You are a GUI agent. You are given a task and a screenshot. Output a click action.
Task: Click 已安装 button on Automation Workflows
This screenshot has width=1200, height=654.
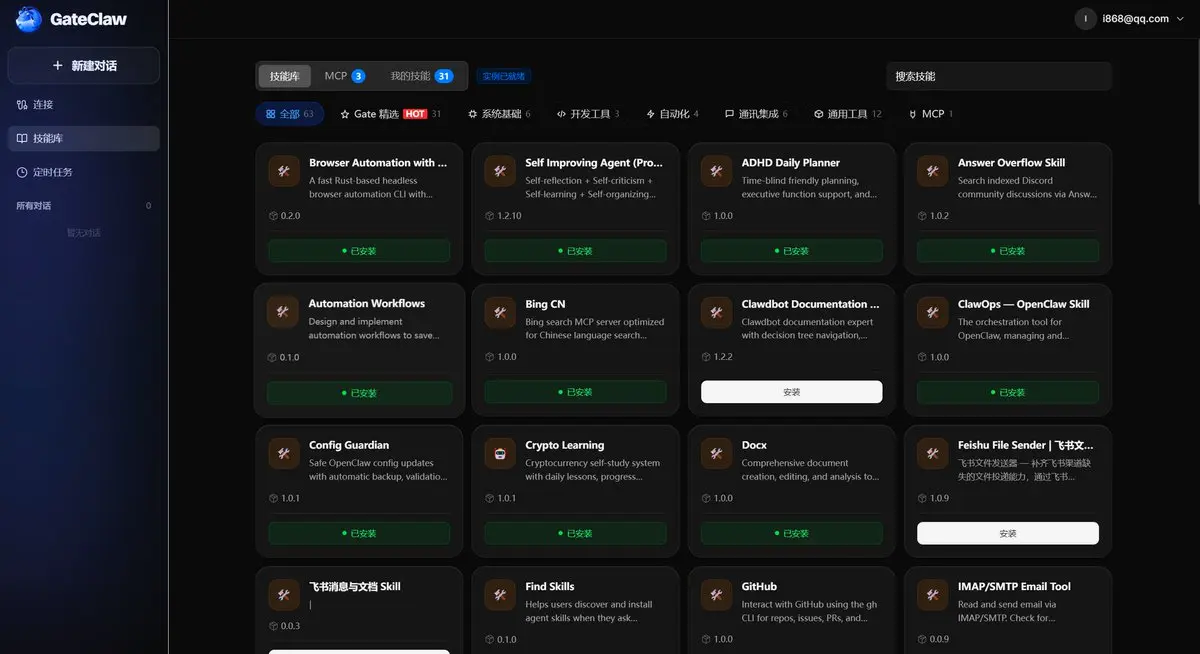coord(359,393)
